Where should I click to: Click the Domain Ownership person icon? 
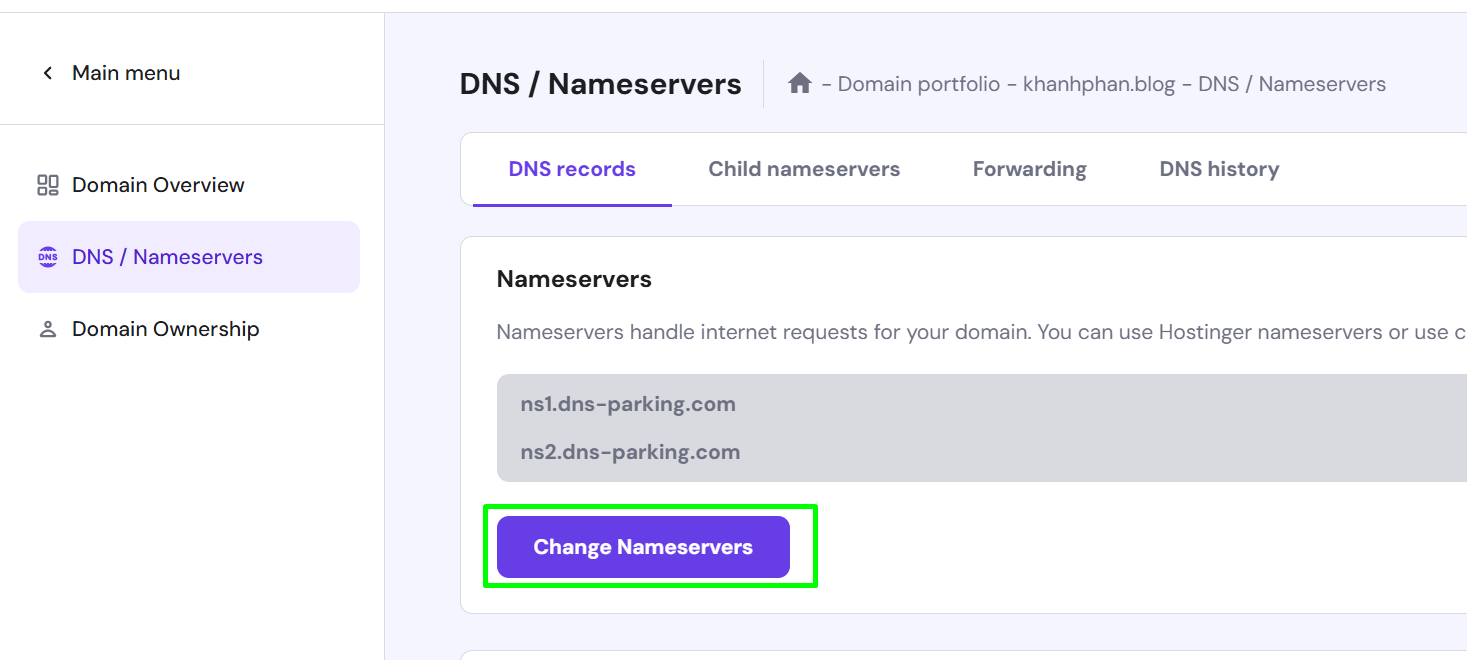coord(48,329)
